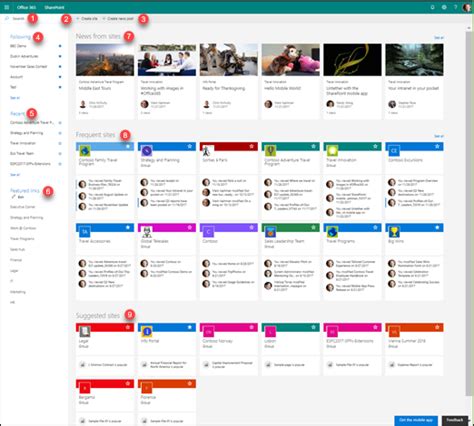Open November Sales Contest in the Following list
The width and height of the screenshot is (474, 426).
(28, 67)
